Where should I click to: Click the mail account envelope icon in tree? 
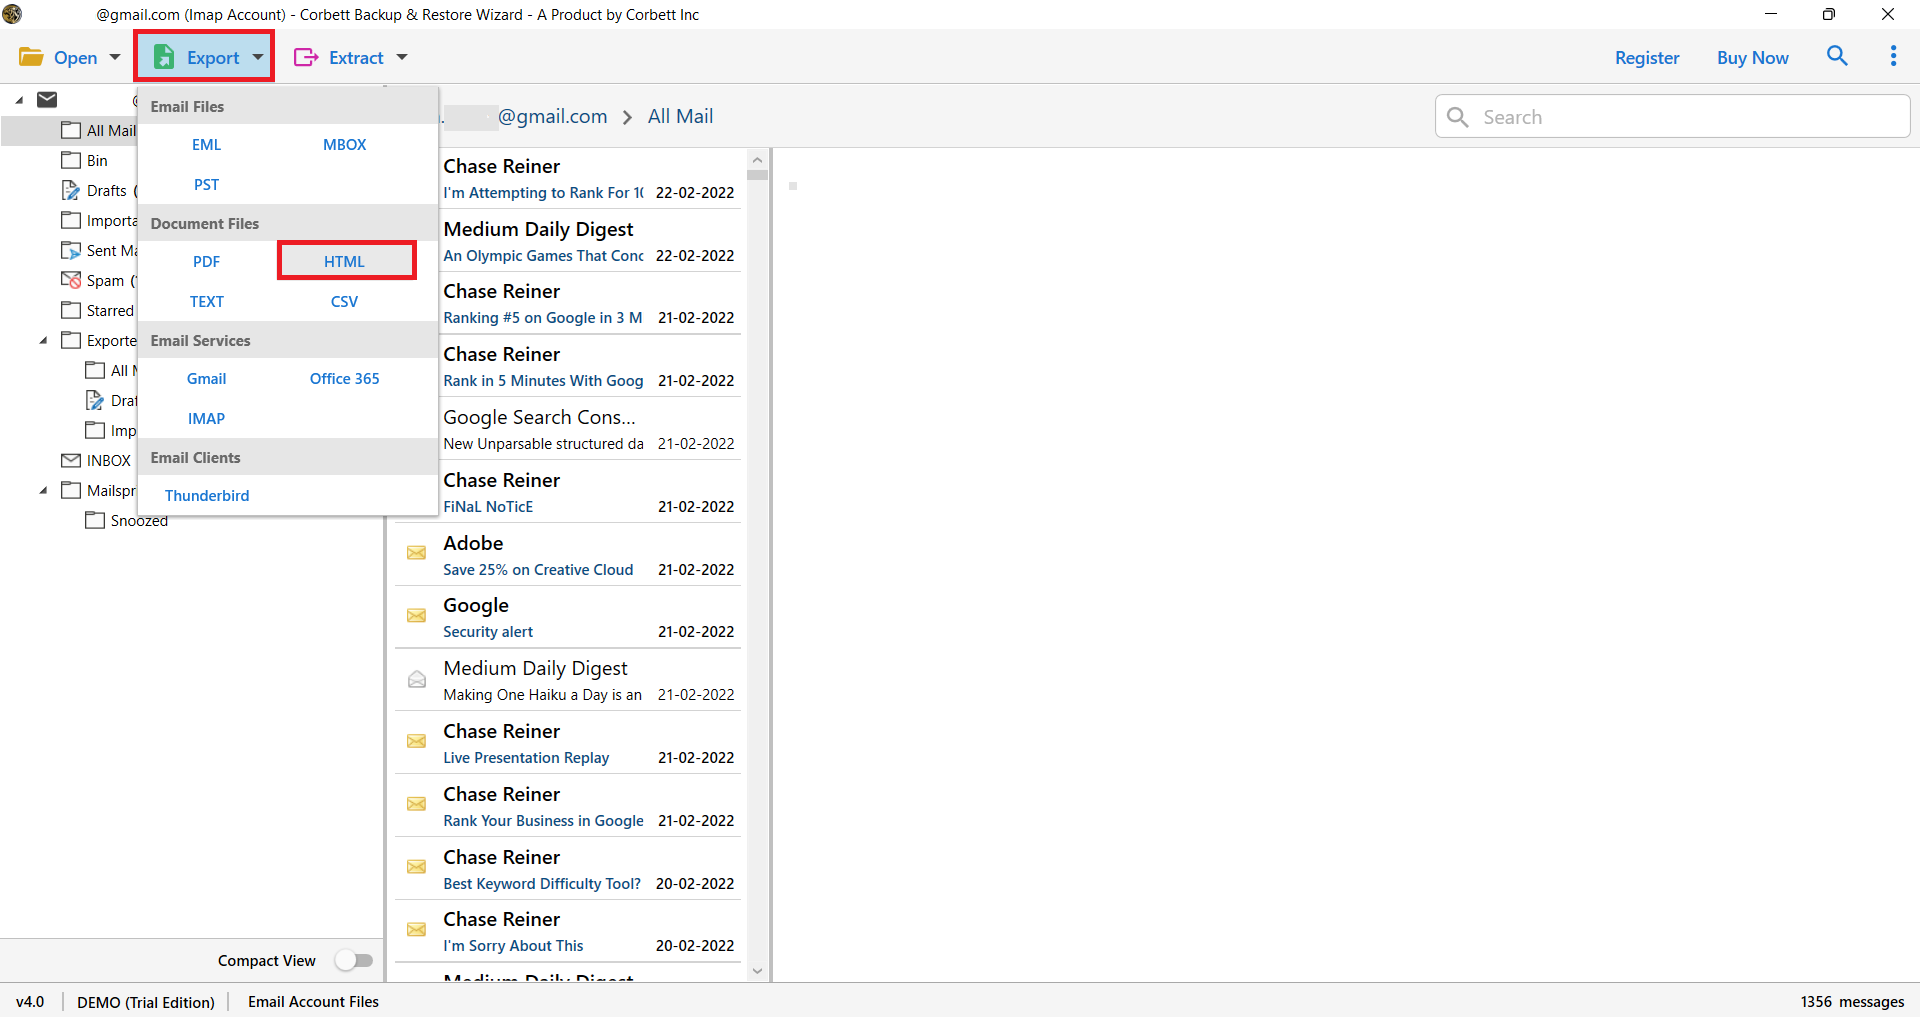(47, 99)
